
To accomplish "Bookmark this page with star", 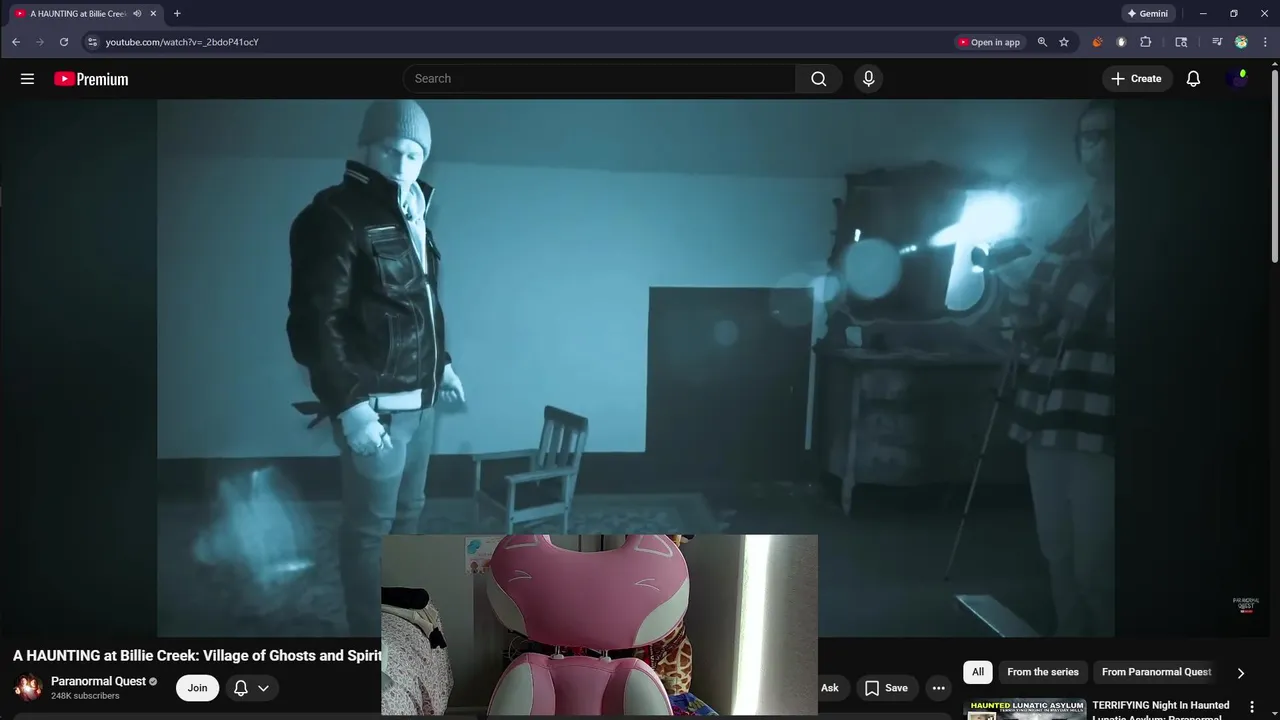I will click(x=1064, y=42).
